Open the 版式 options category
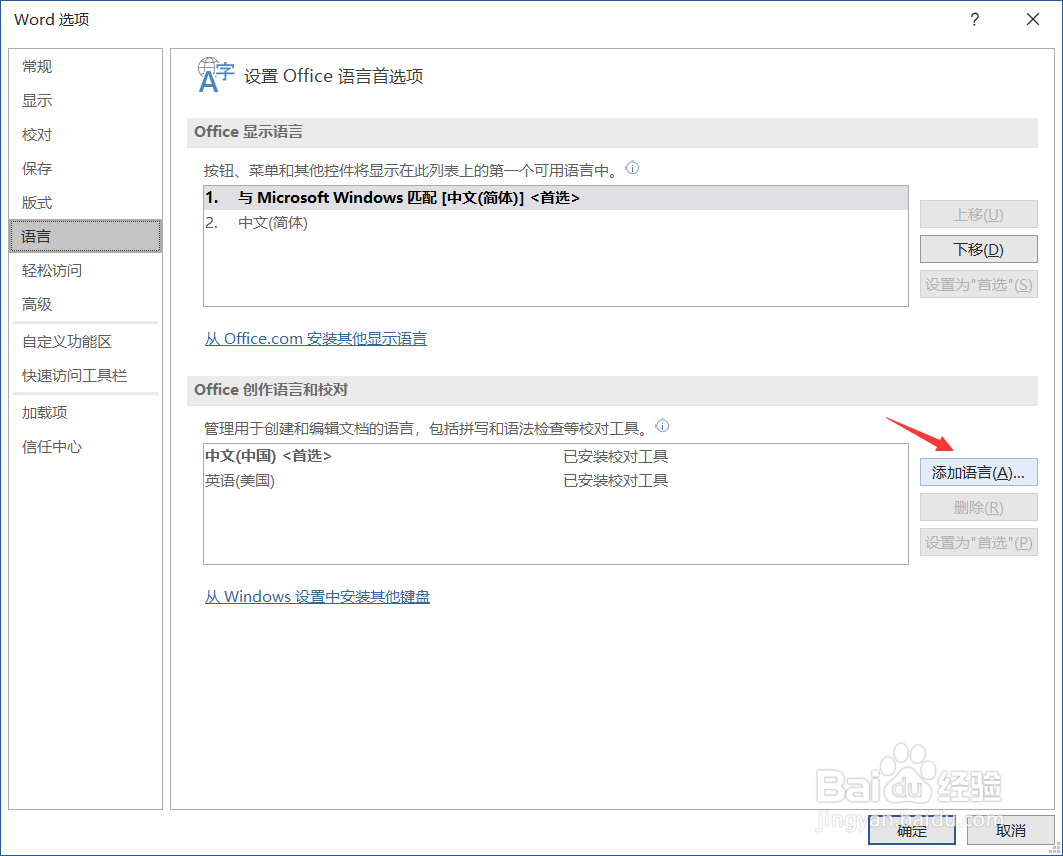Viewport: 1063px width, 856px height. pyautogui.click(x=85, y=202)
